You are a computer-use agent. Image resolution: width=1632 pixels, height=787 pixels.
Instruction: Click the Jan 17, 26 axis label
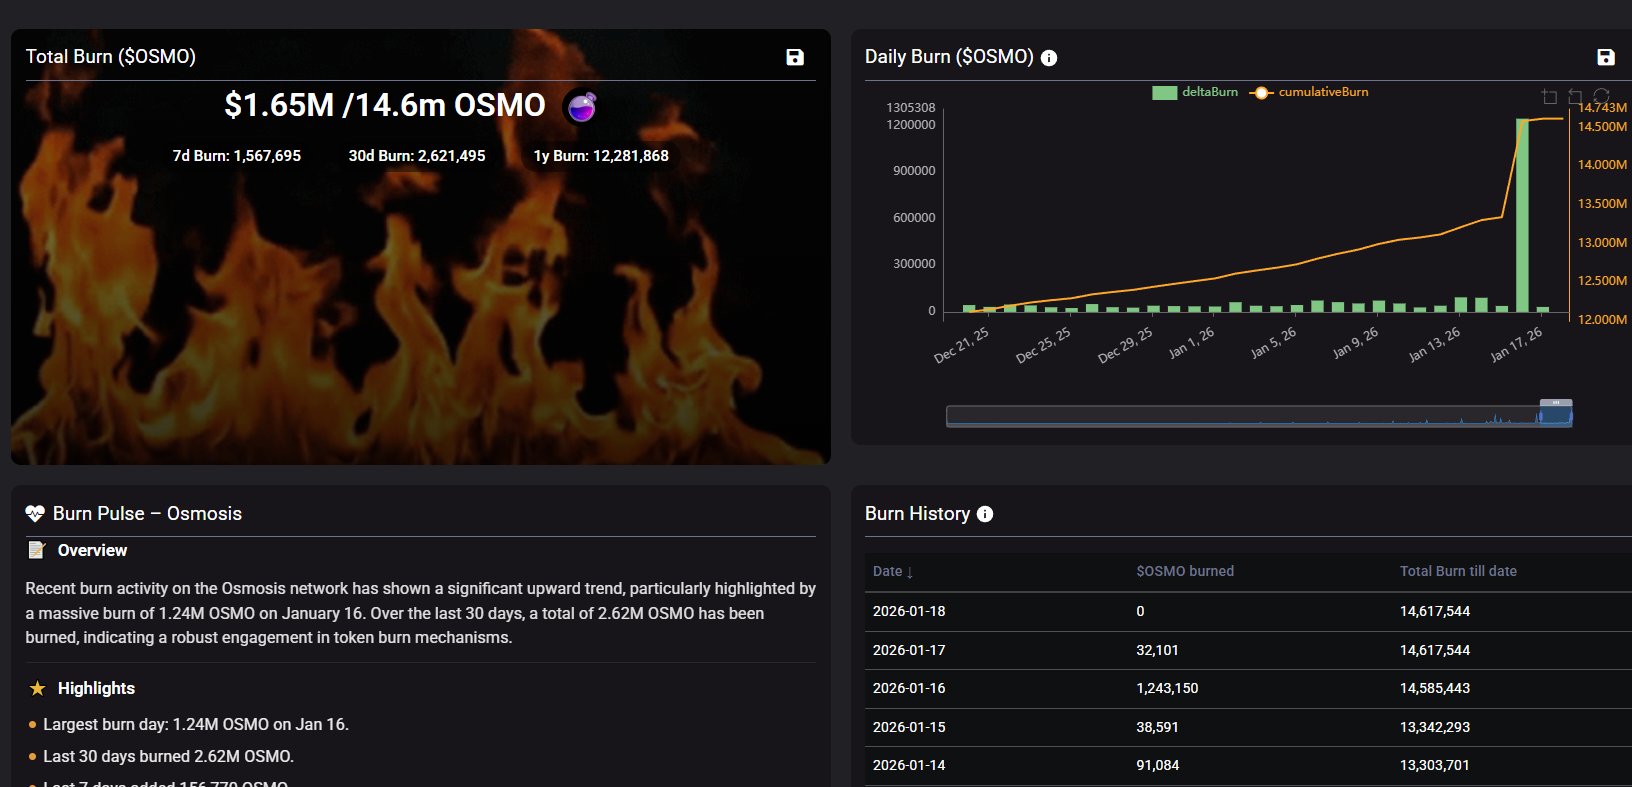1516,345
